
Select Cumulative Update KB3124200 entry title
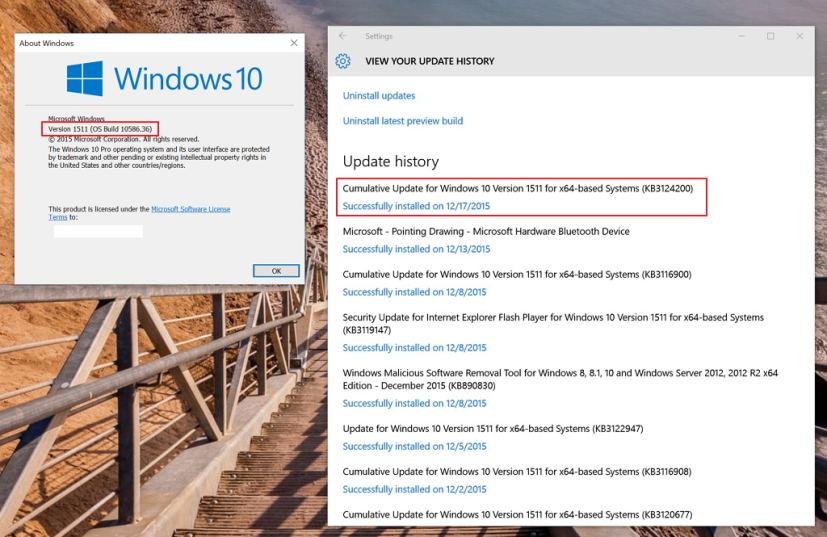pyautogui.click(x=518, y=188)
